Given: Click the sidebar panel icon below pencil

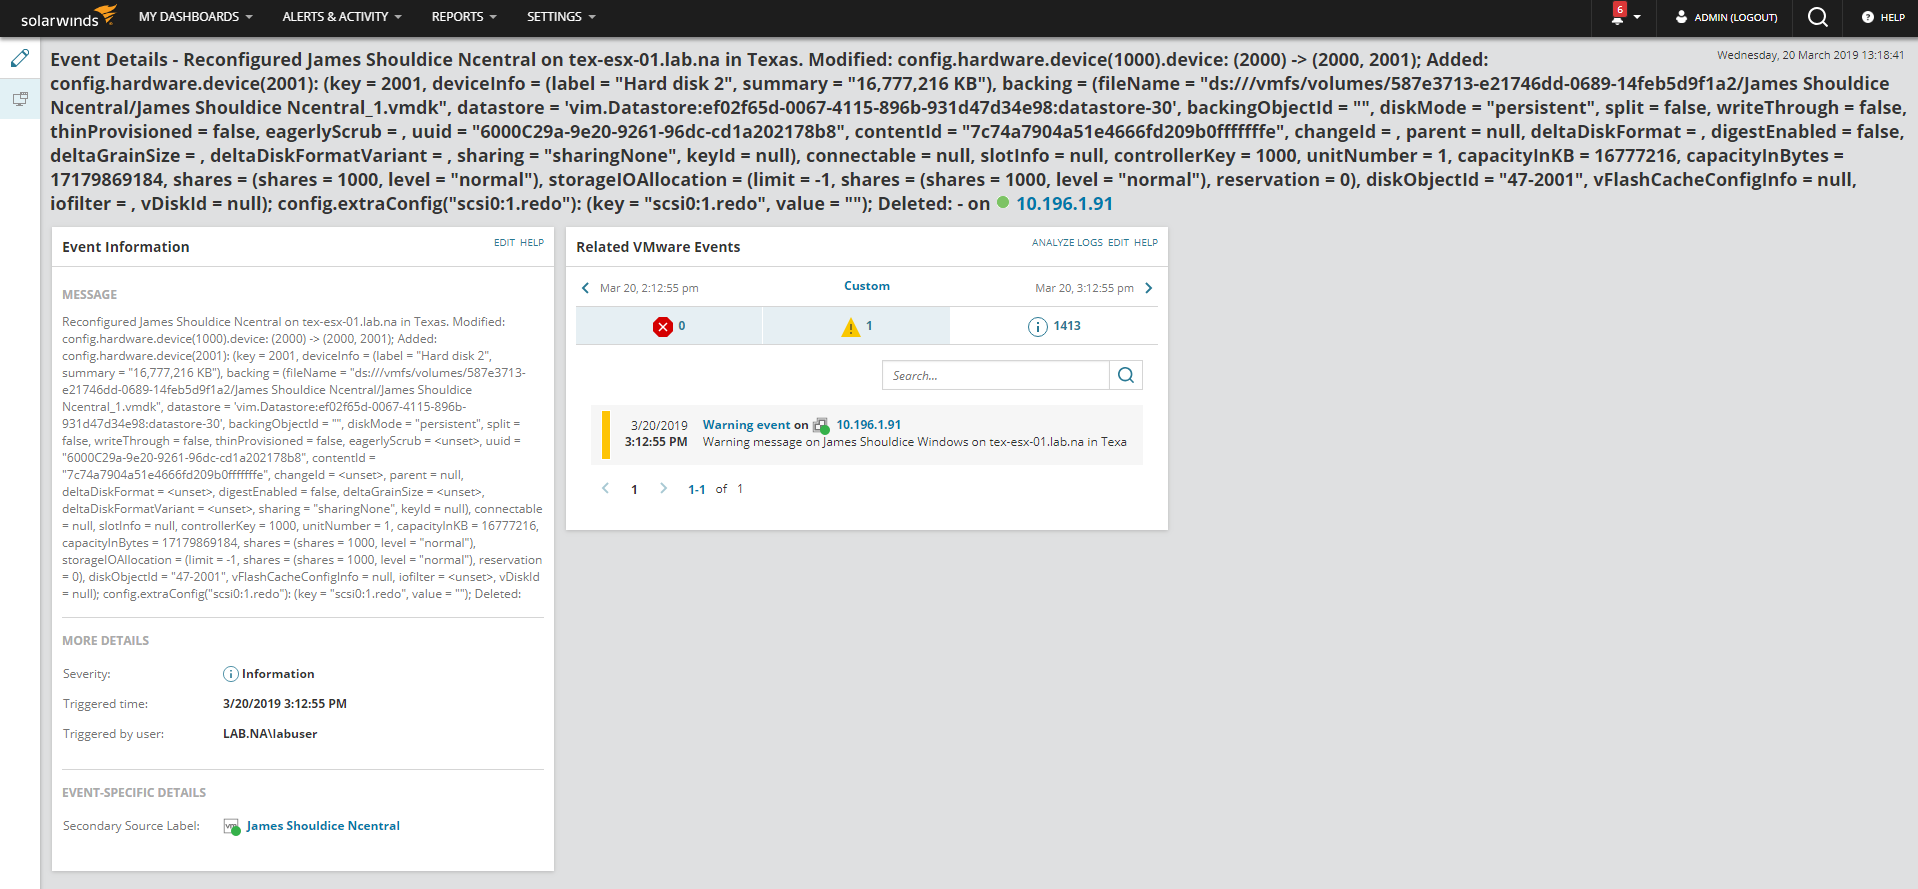Looking at the screenshot, I should (x=20, y=99).
